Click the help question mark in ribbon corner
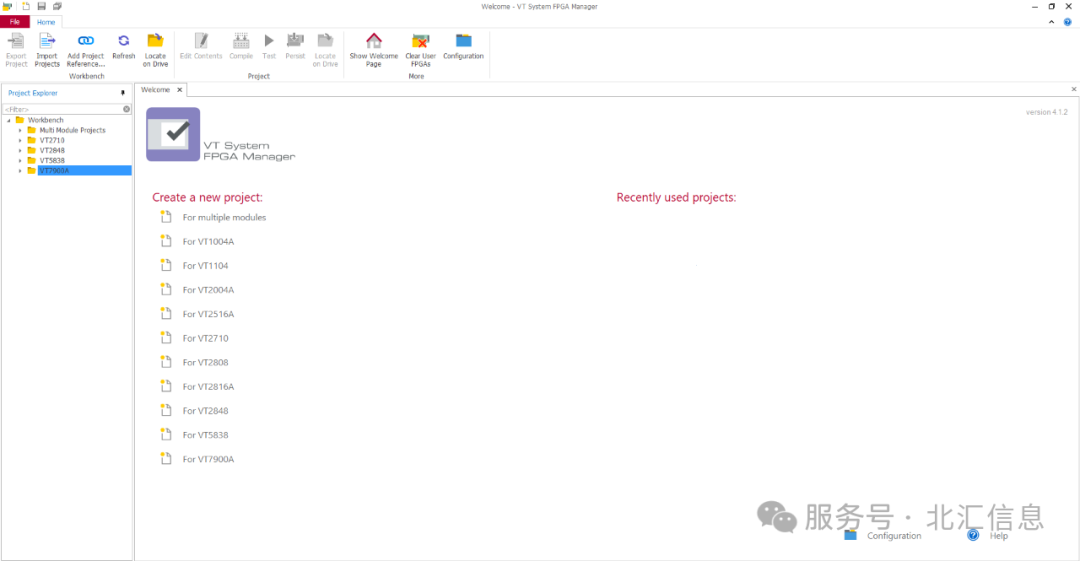This screenshot has height=561, width=1080. pyautogui.click(x=1068, y=22)
